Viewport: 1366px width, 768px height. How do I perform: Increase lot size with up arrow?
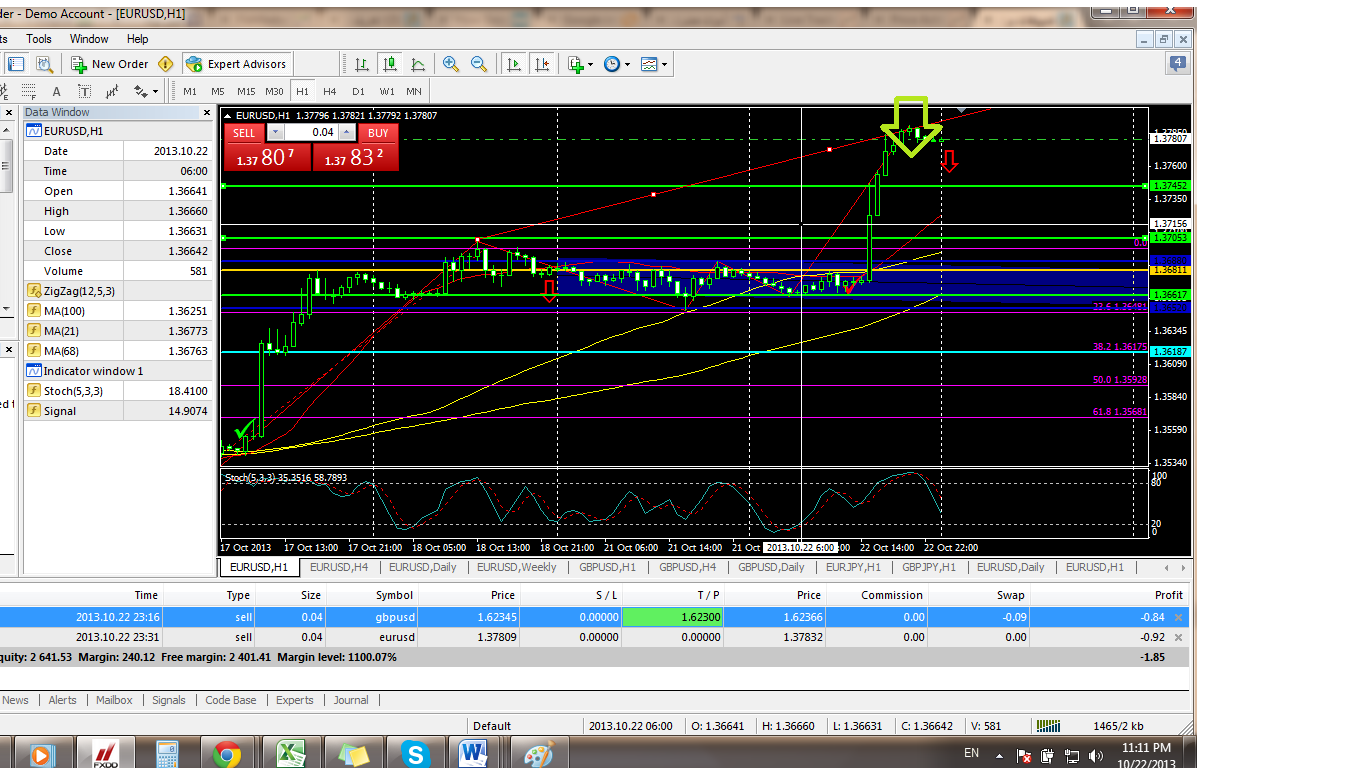(x=347, y=132)
